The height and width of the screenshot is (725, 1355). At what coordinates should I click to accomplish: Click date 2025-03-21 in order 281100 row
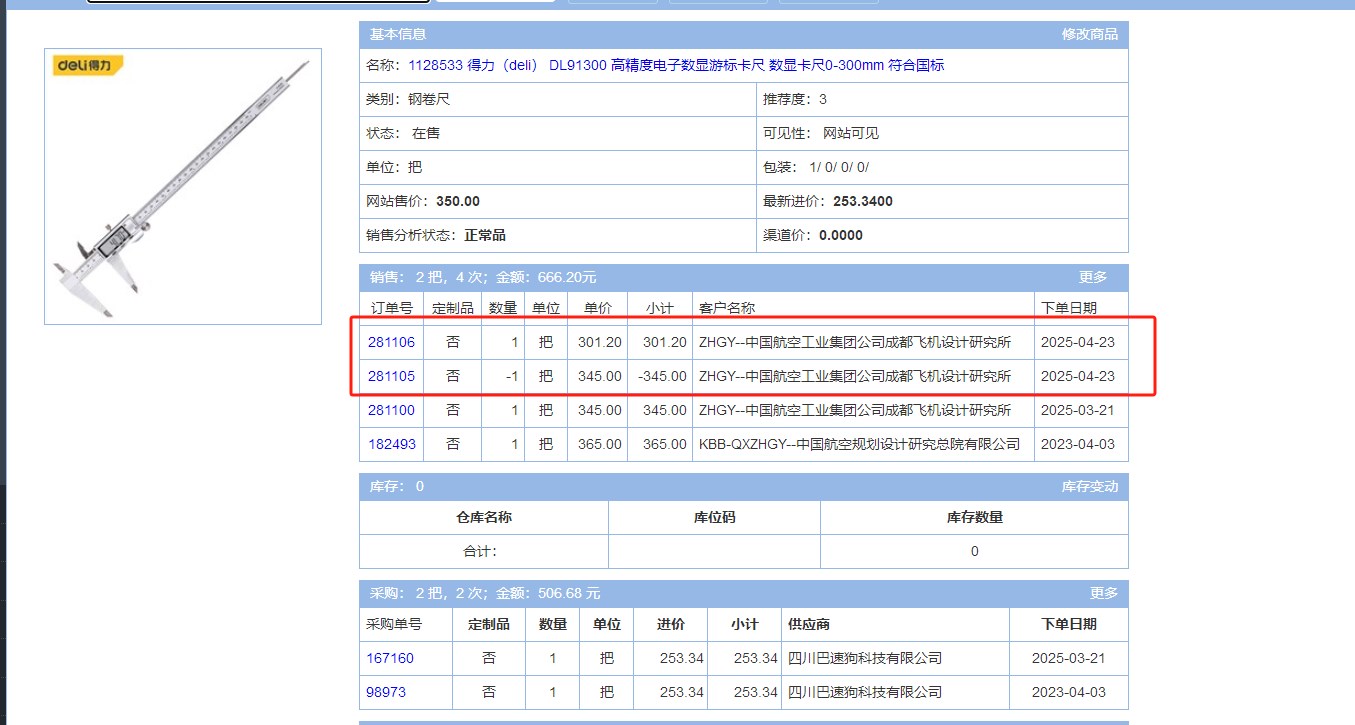pyautogui.click(x=1077, y=410)
